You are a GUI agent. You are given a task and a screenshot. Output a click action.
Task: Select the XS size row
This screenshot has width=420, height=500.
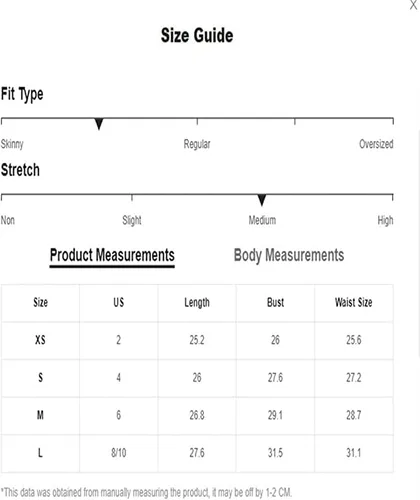pos(197,340)
